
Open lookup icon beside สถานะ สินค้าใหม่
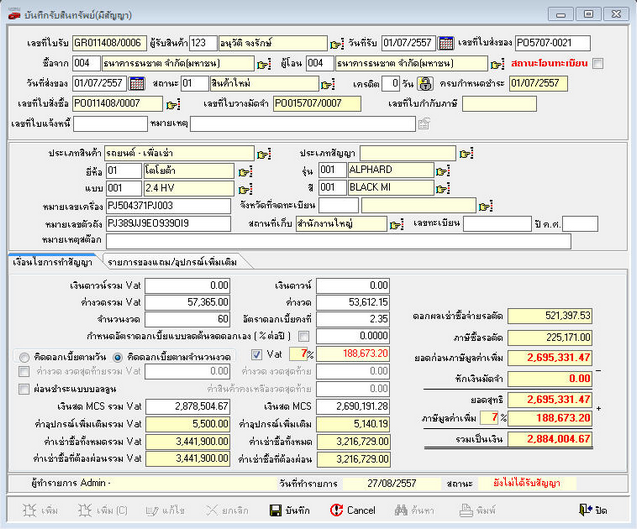click(328, 84)
